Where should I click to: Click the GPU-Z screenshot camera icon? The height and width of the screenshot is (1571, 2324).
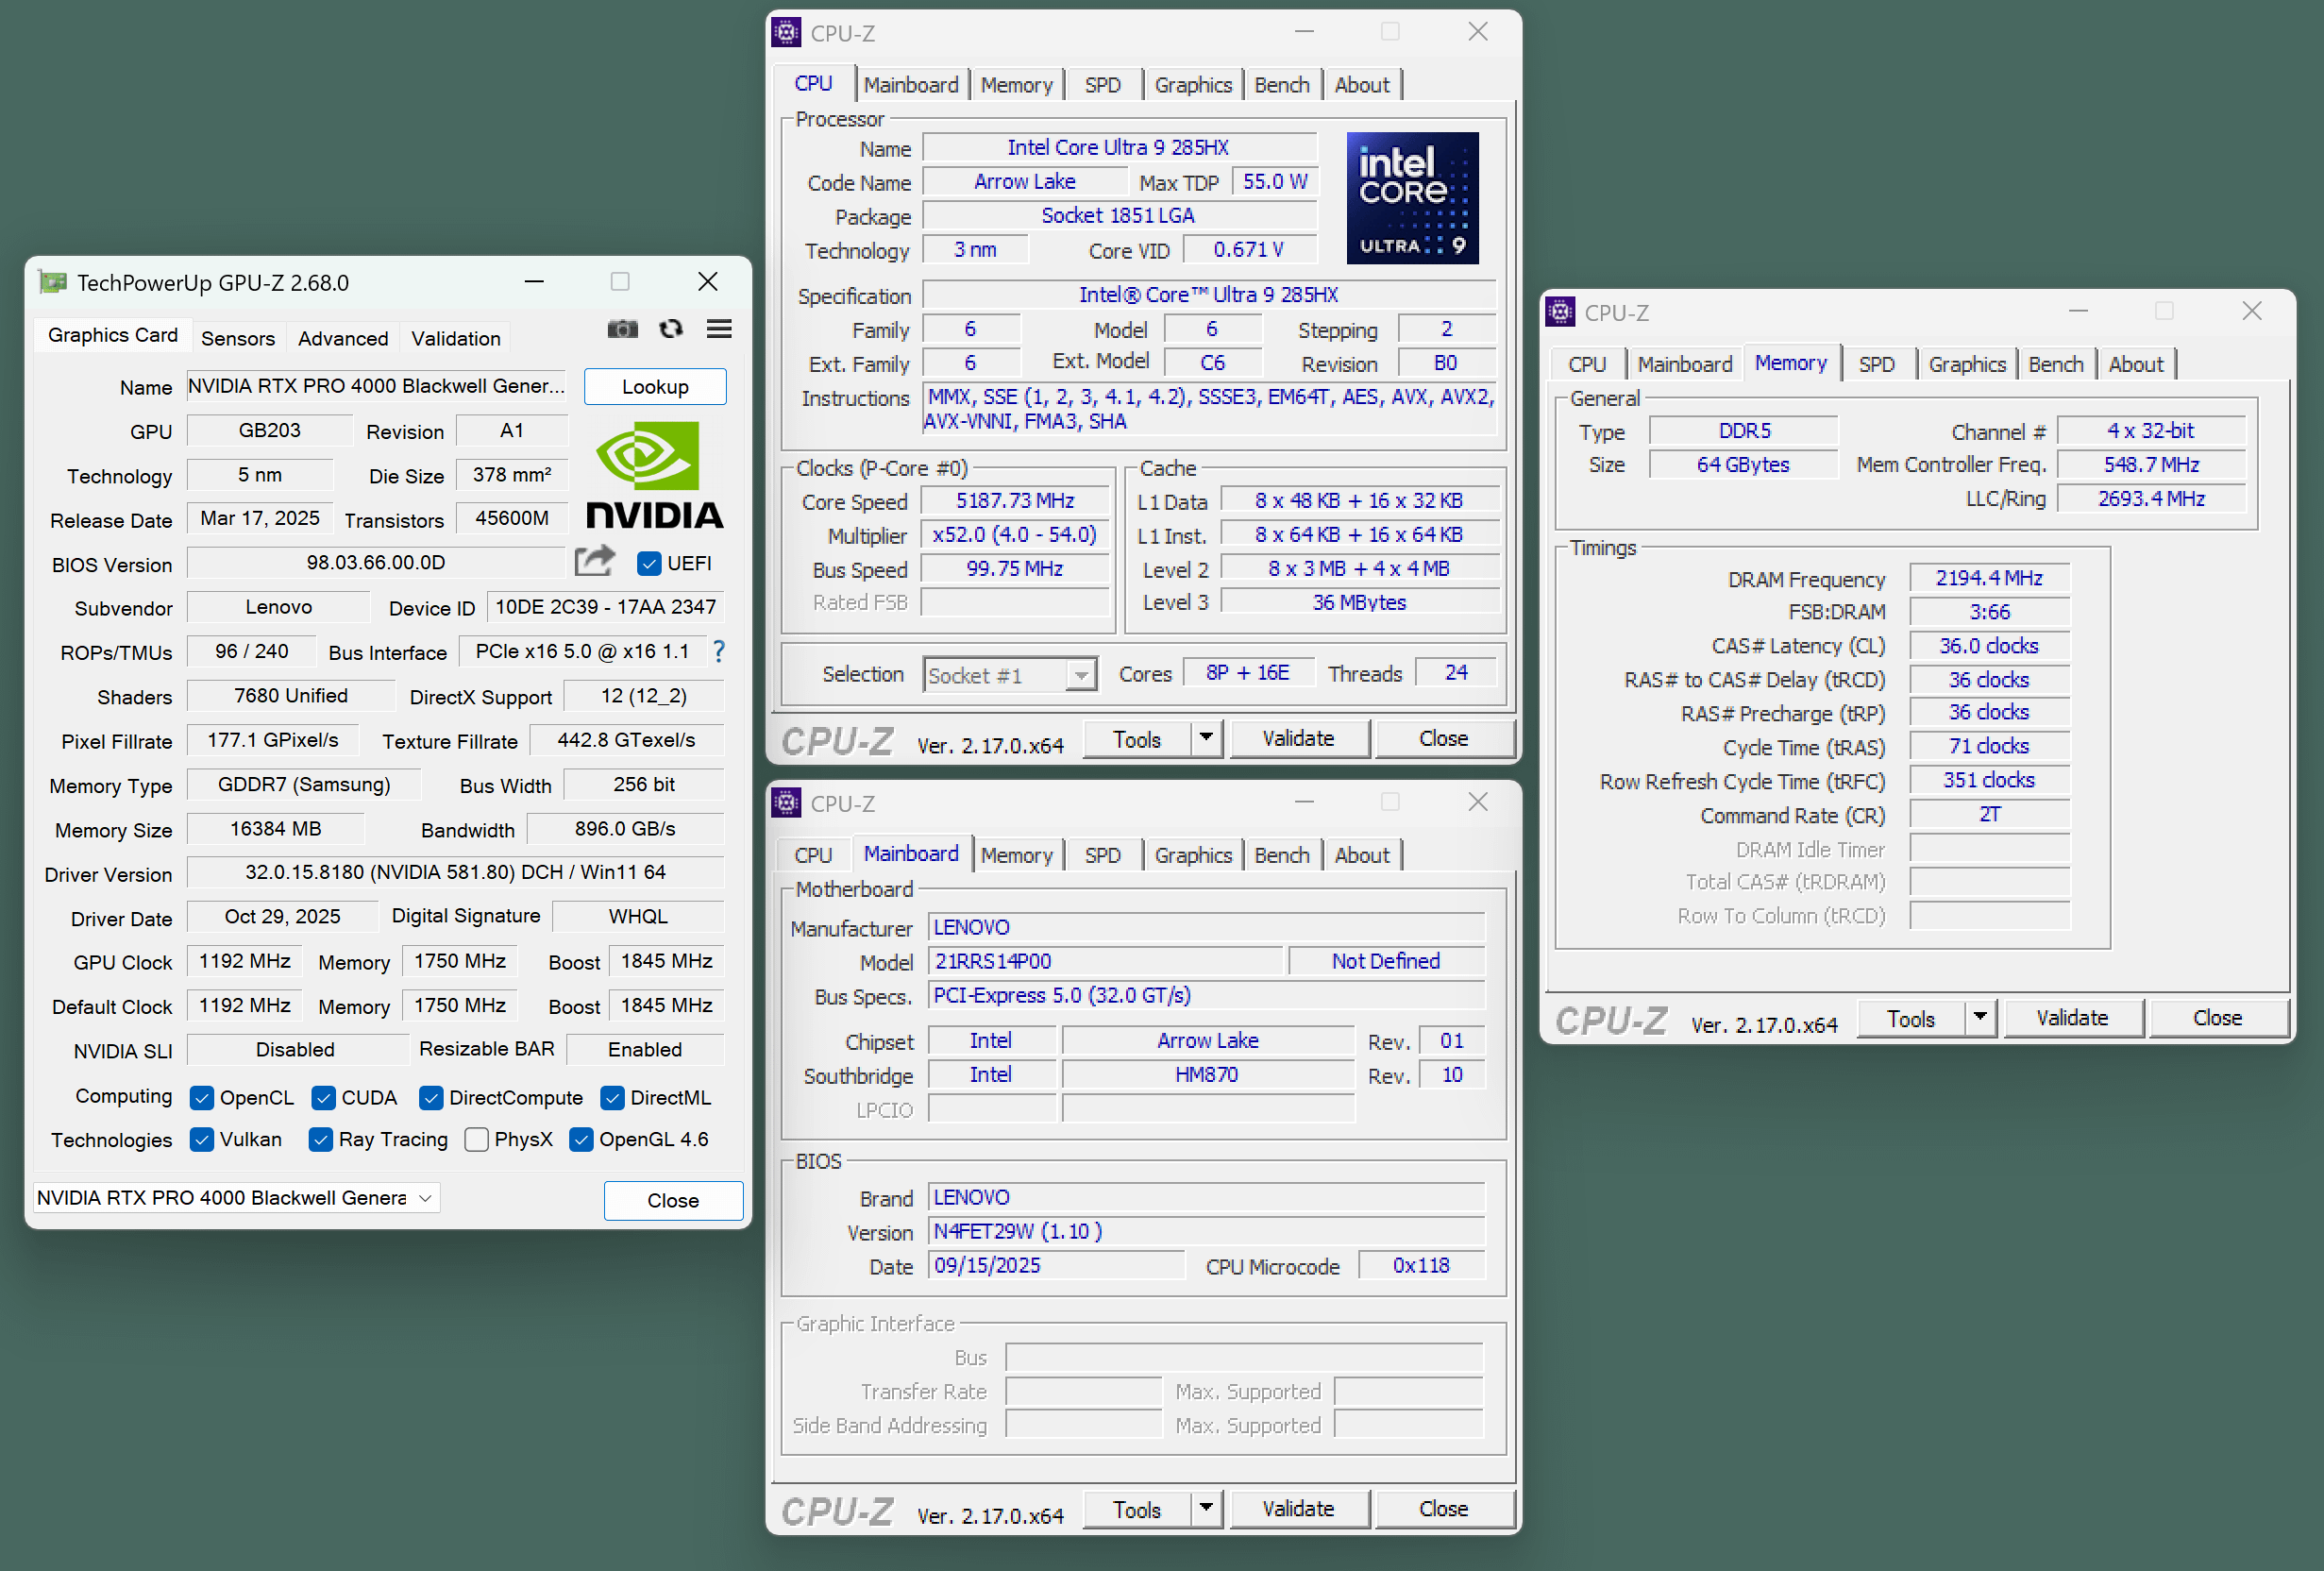point(622,329)
